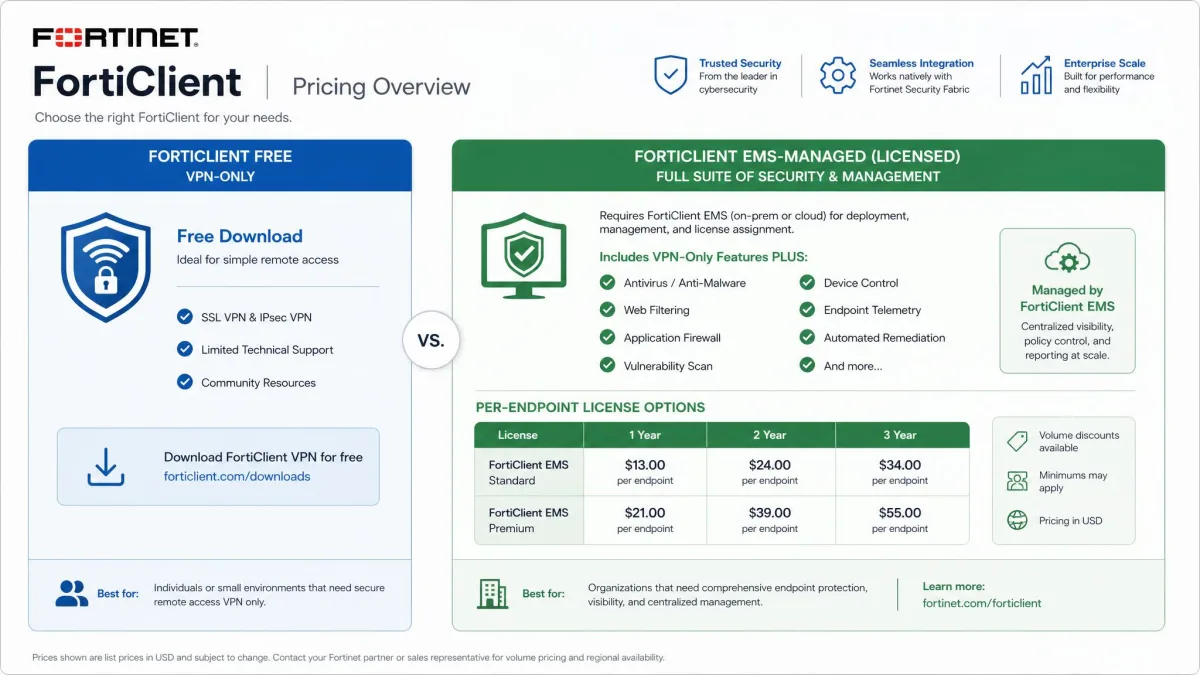Click the Fortinet logo

coord(116,38)
